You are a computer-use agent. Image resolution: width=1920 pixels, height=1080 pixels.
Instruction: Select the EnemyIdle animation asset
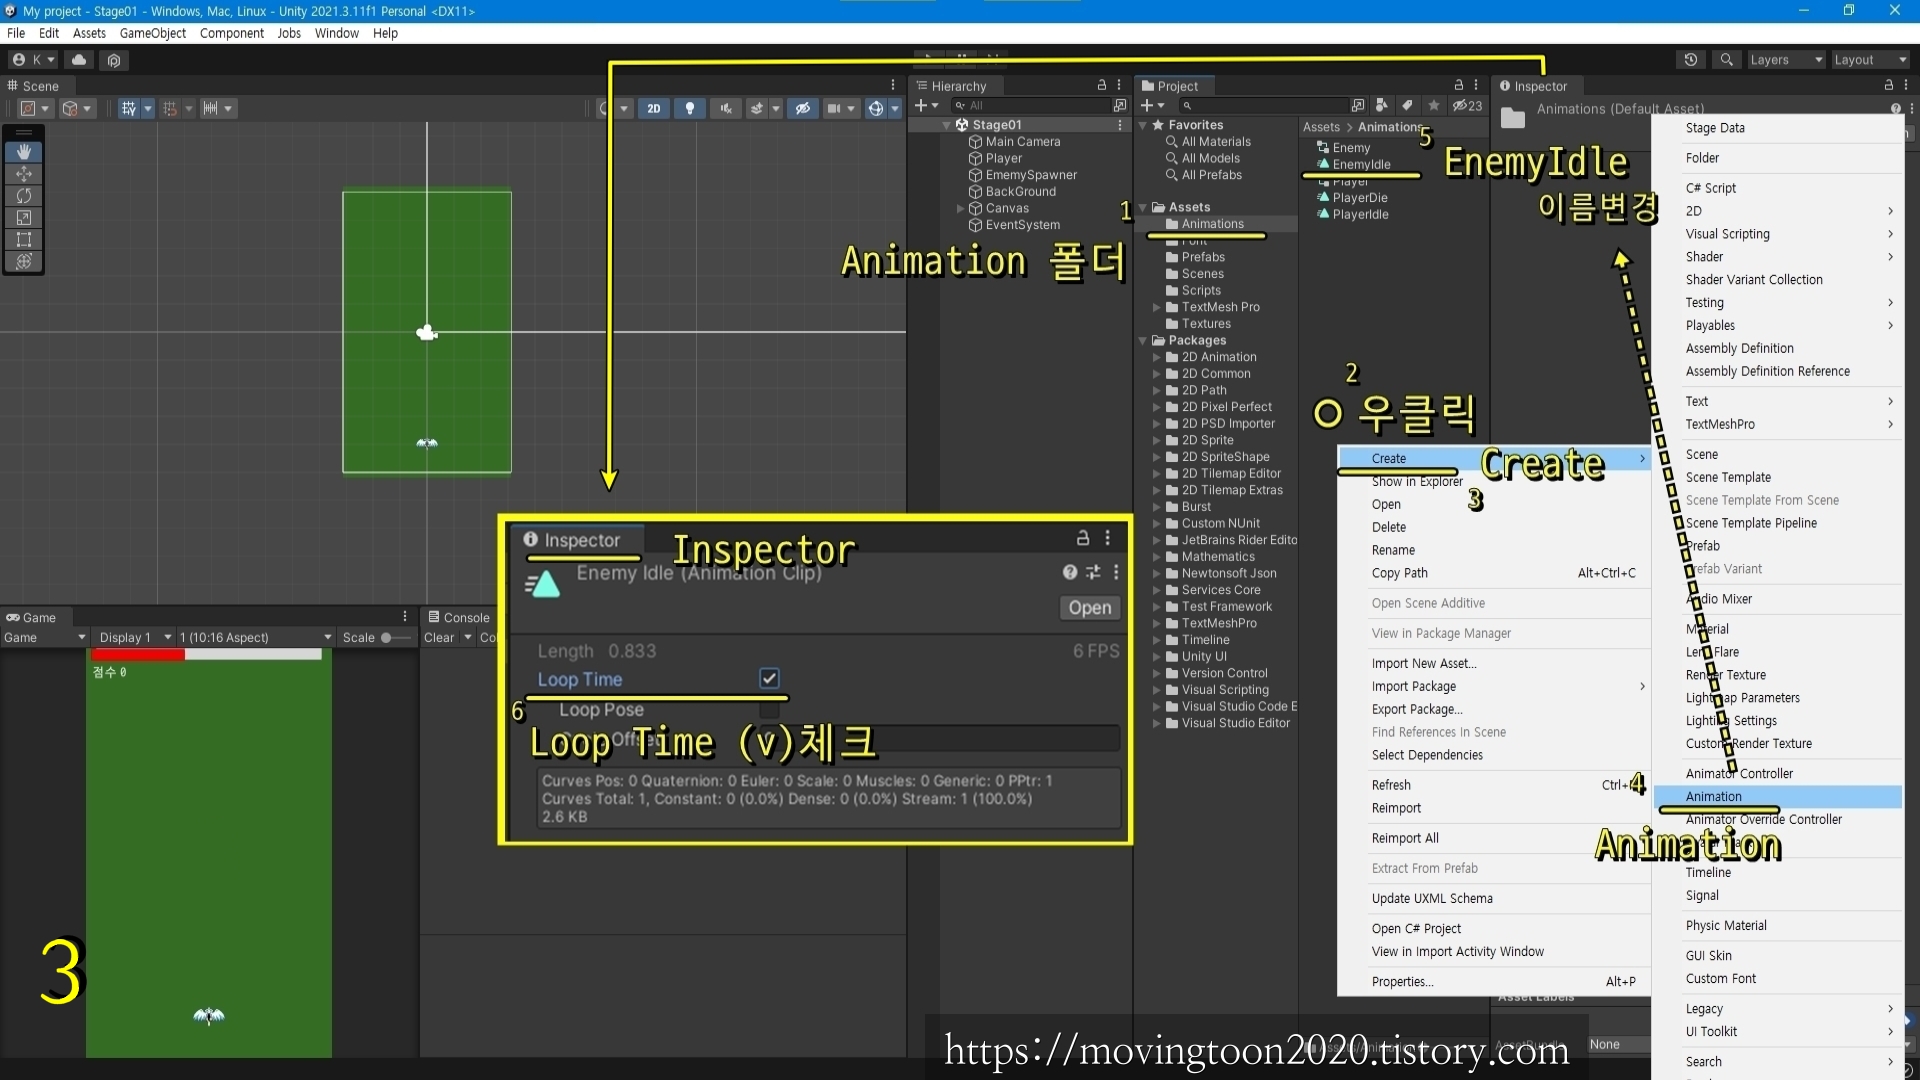pos(1360,164)
